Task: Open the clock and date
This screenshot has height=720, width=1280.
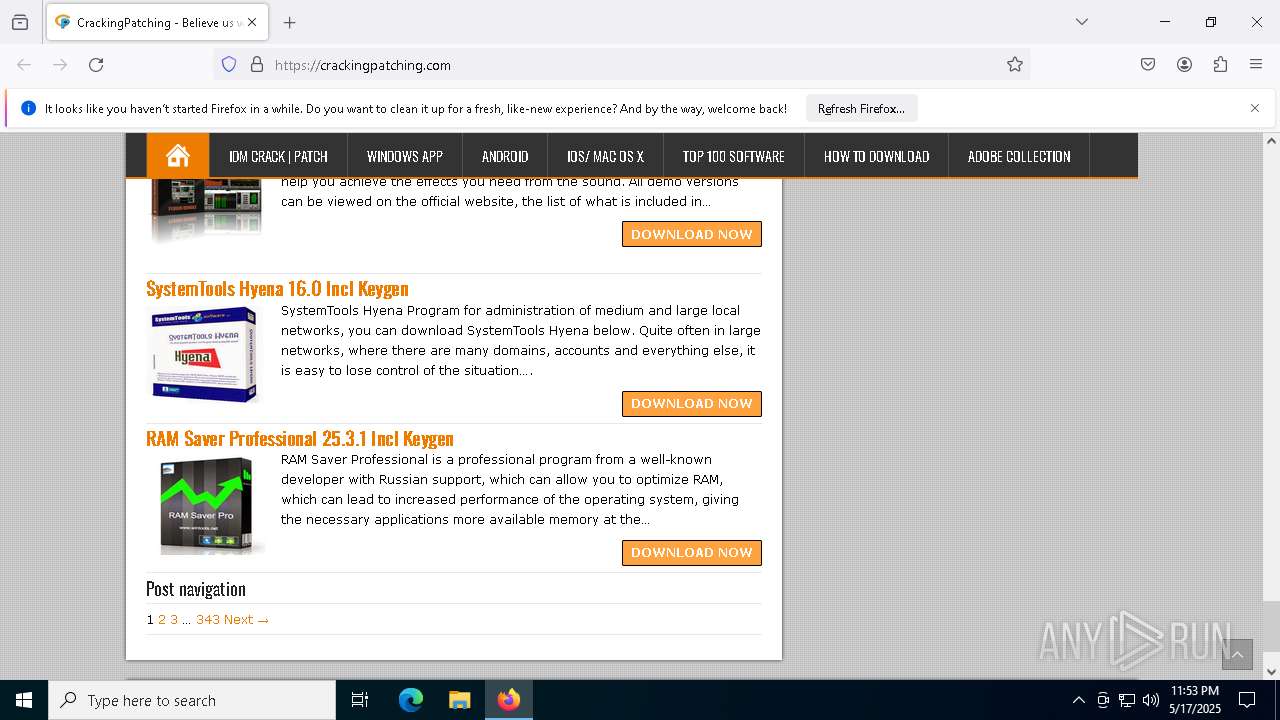Action: [1194, 700]
